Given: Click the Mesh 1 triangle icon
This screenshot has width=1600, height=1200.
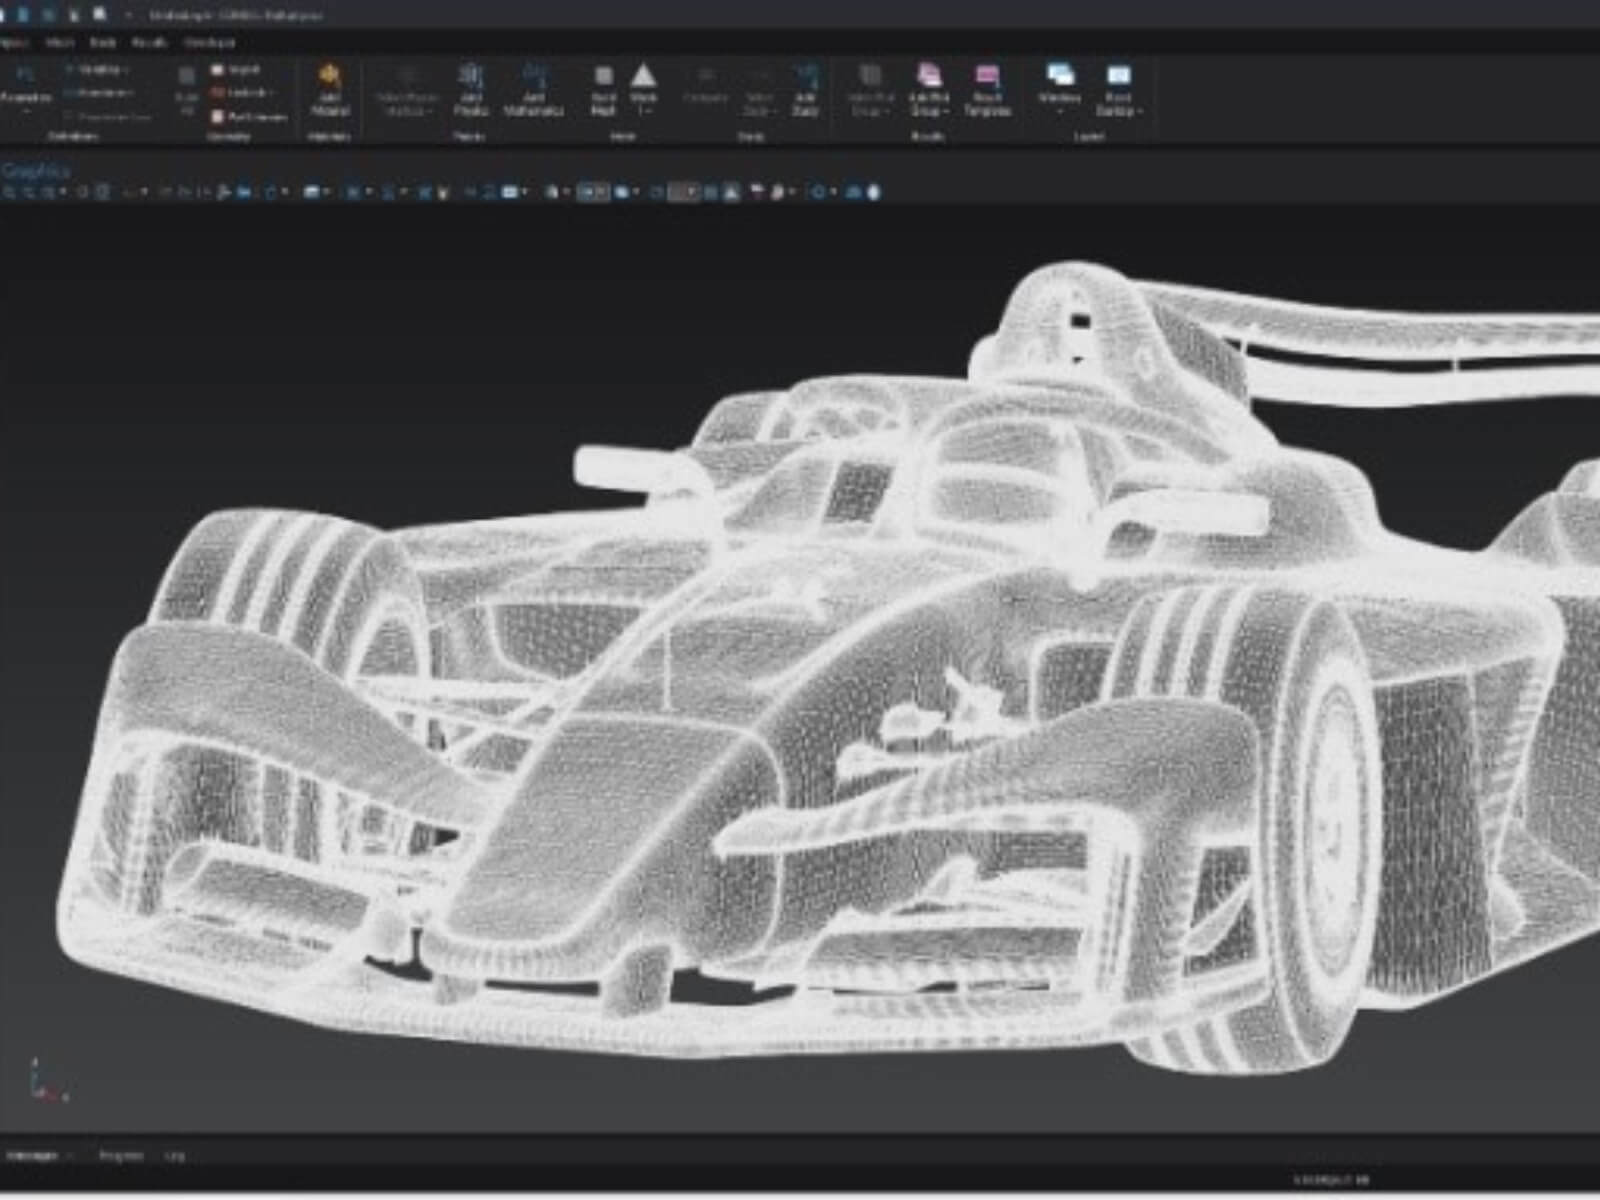Looking at the screenshot, I should (x=643, y=88).
